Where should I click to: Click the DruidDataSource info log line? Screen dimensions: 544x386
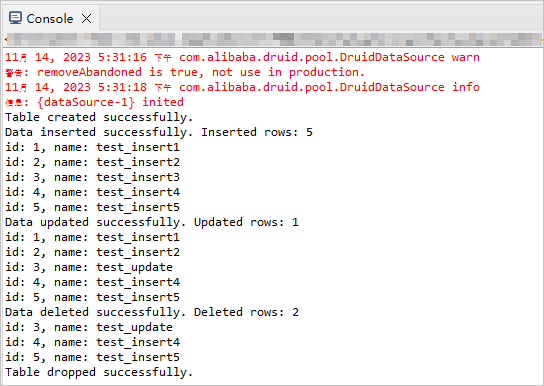coord(242,87)
